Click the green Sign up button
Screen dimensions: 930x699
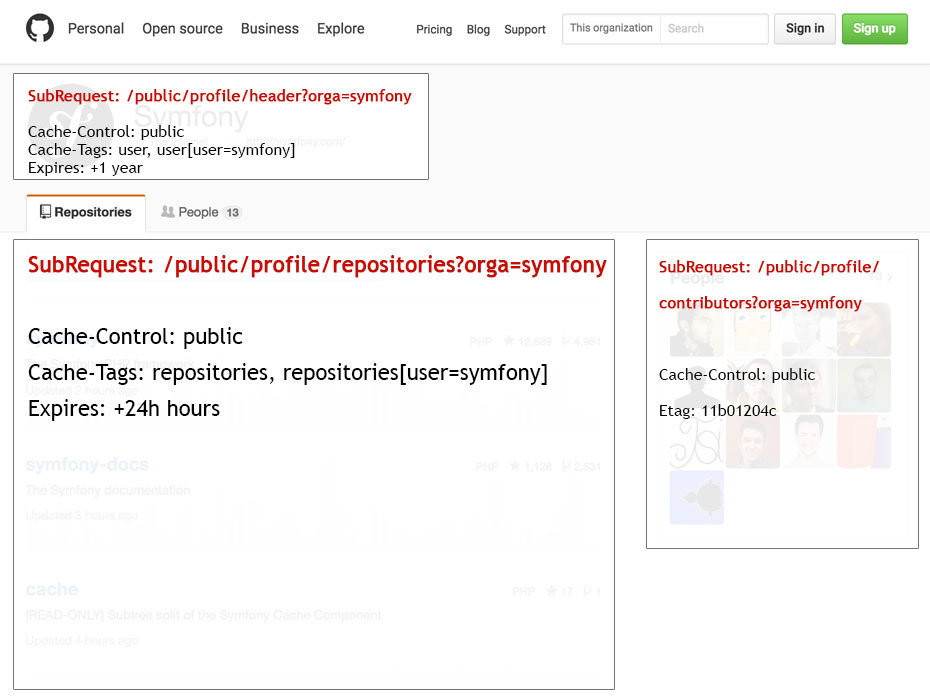(x=874, y=28)
